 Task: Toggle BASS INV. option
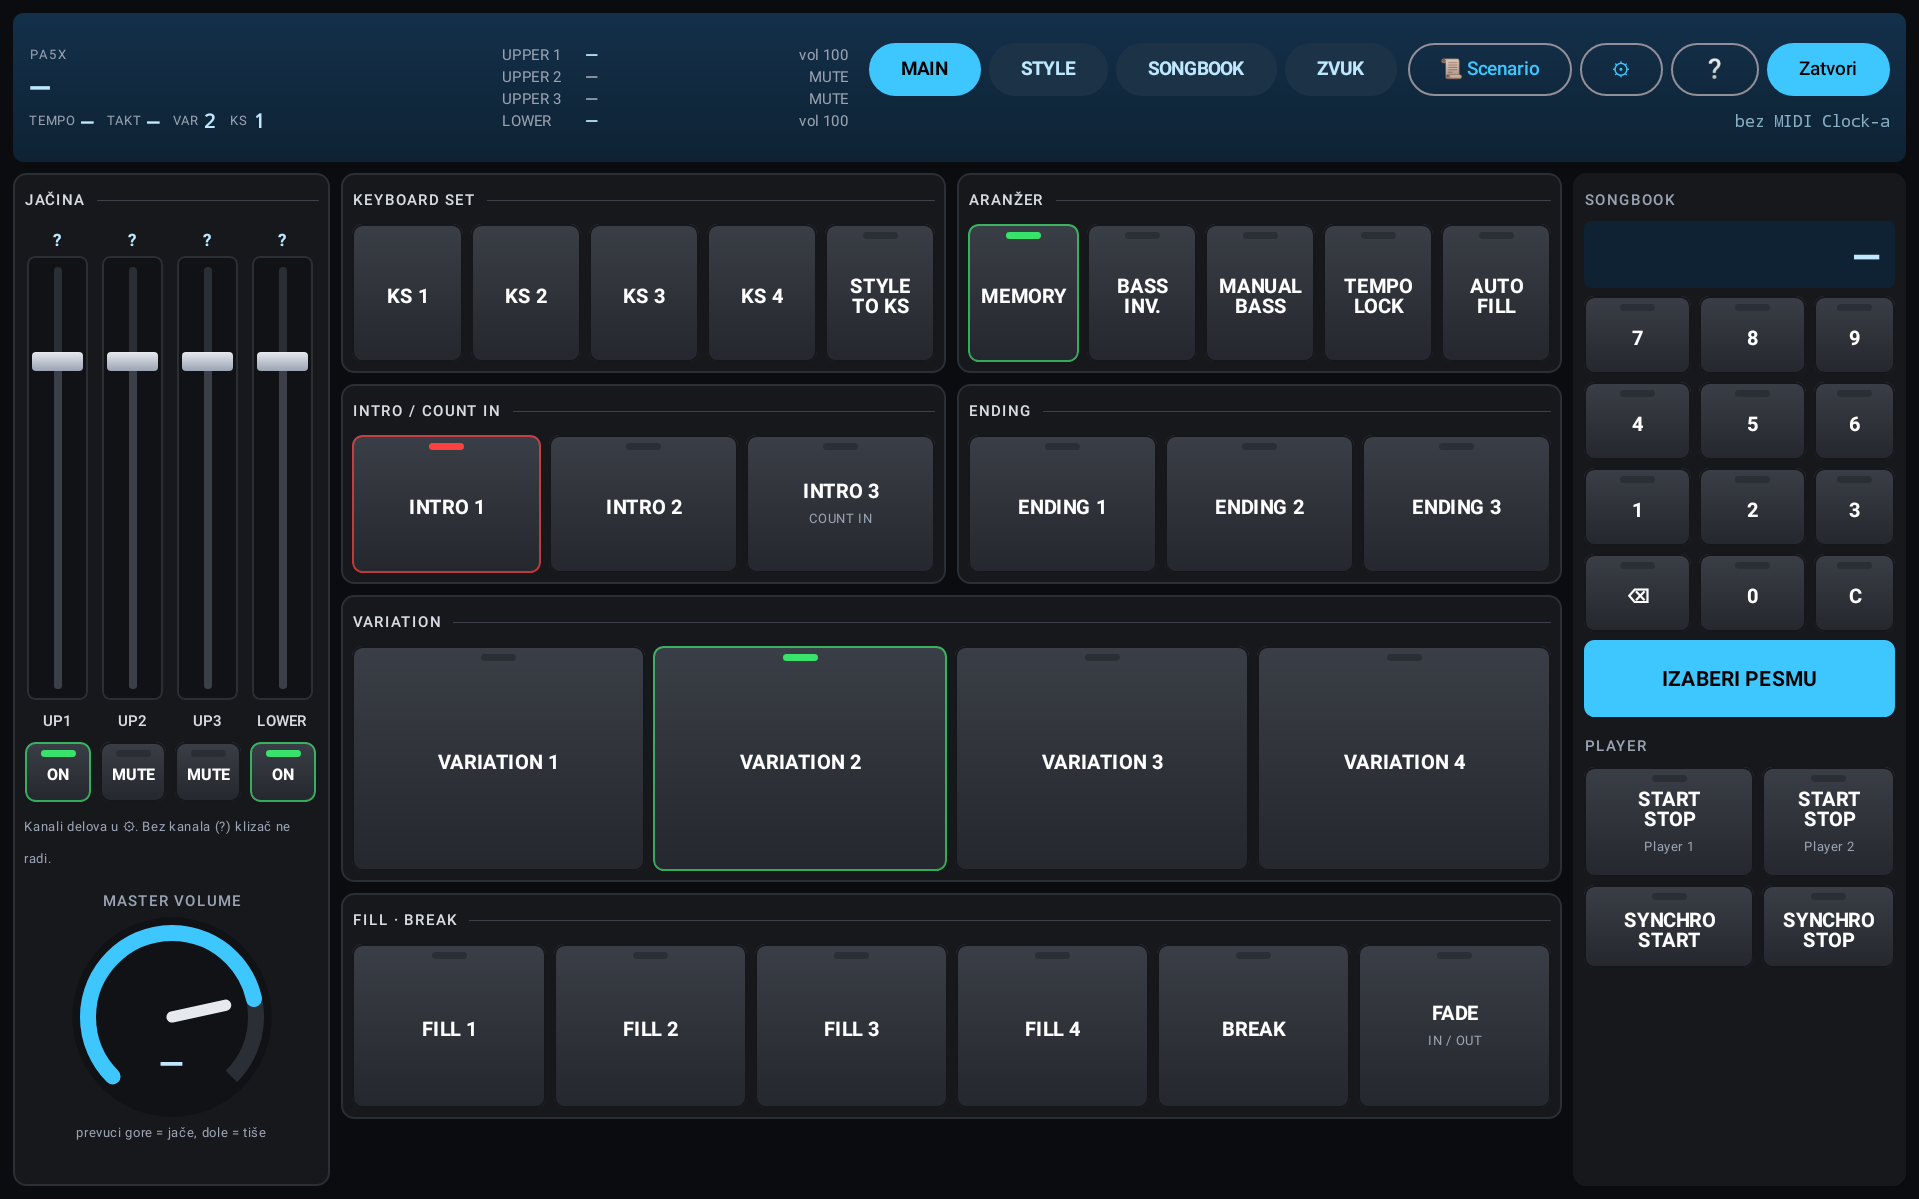[1141, 293]
